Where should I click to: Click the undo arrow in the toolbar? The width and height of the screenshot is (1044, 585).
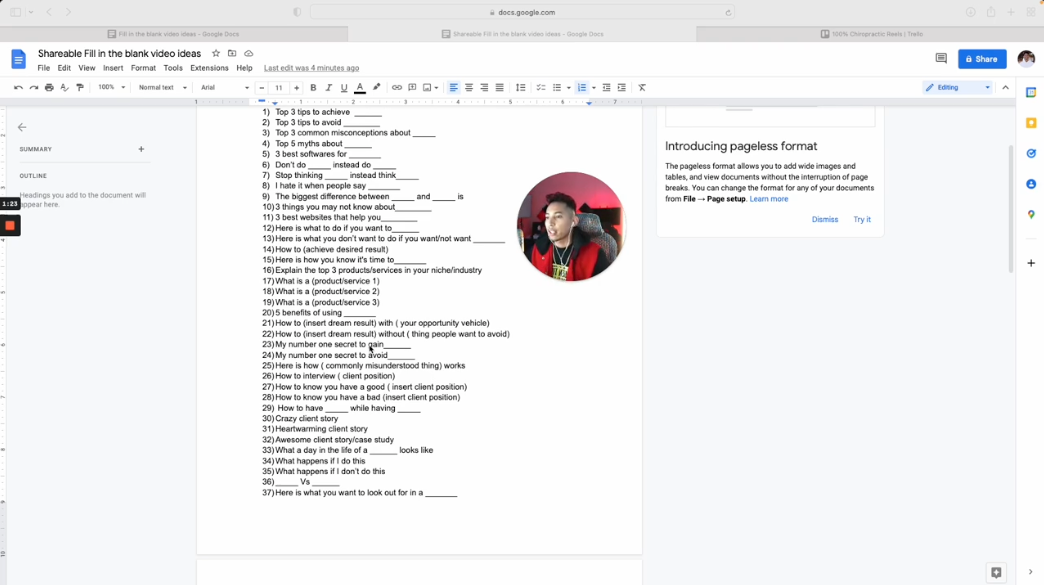tap(18, 88)
